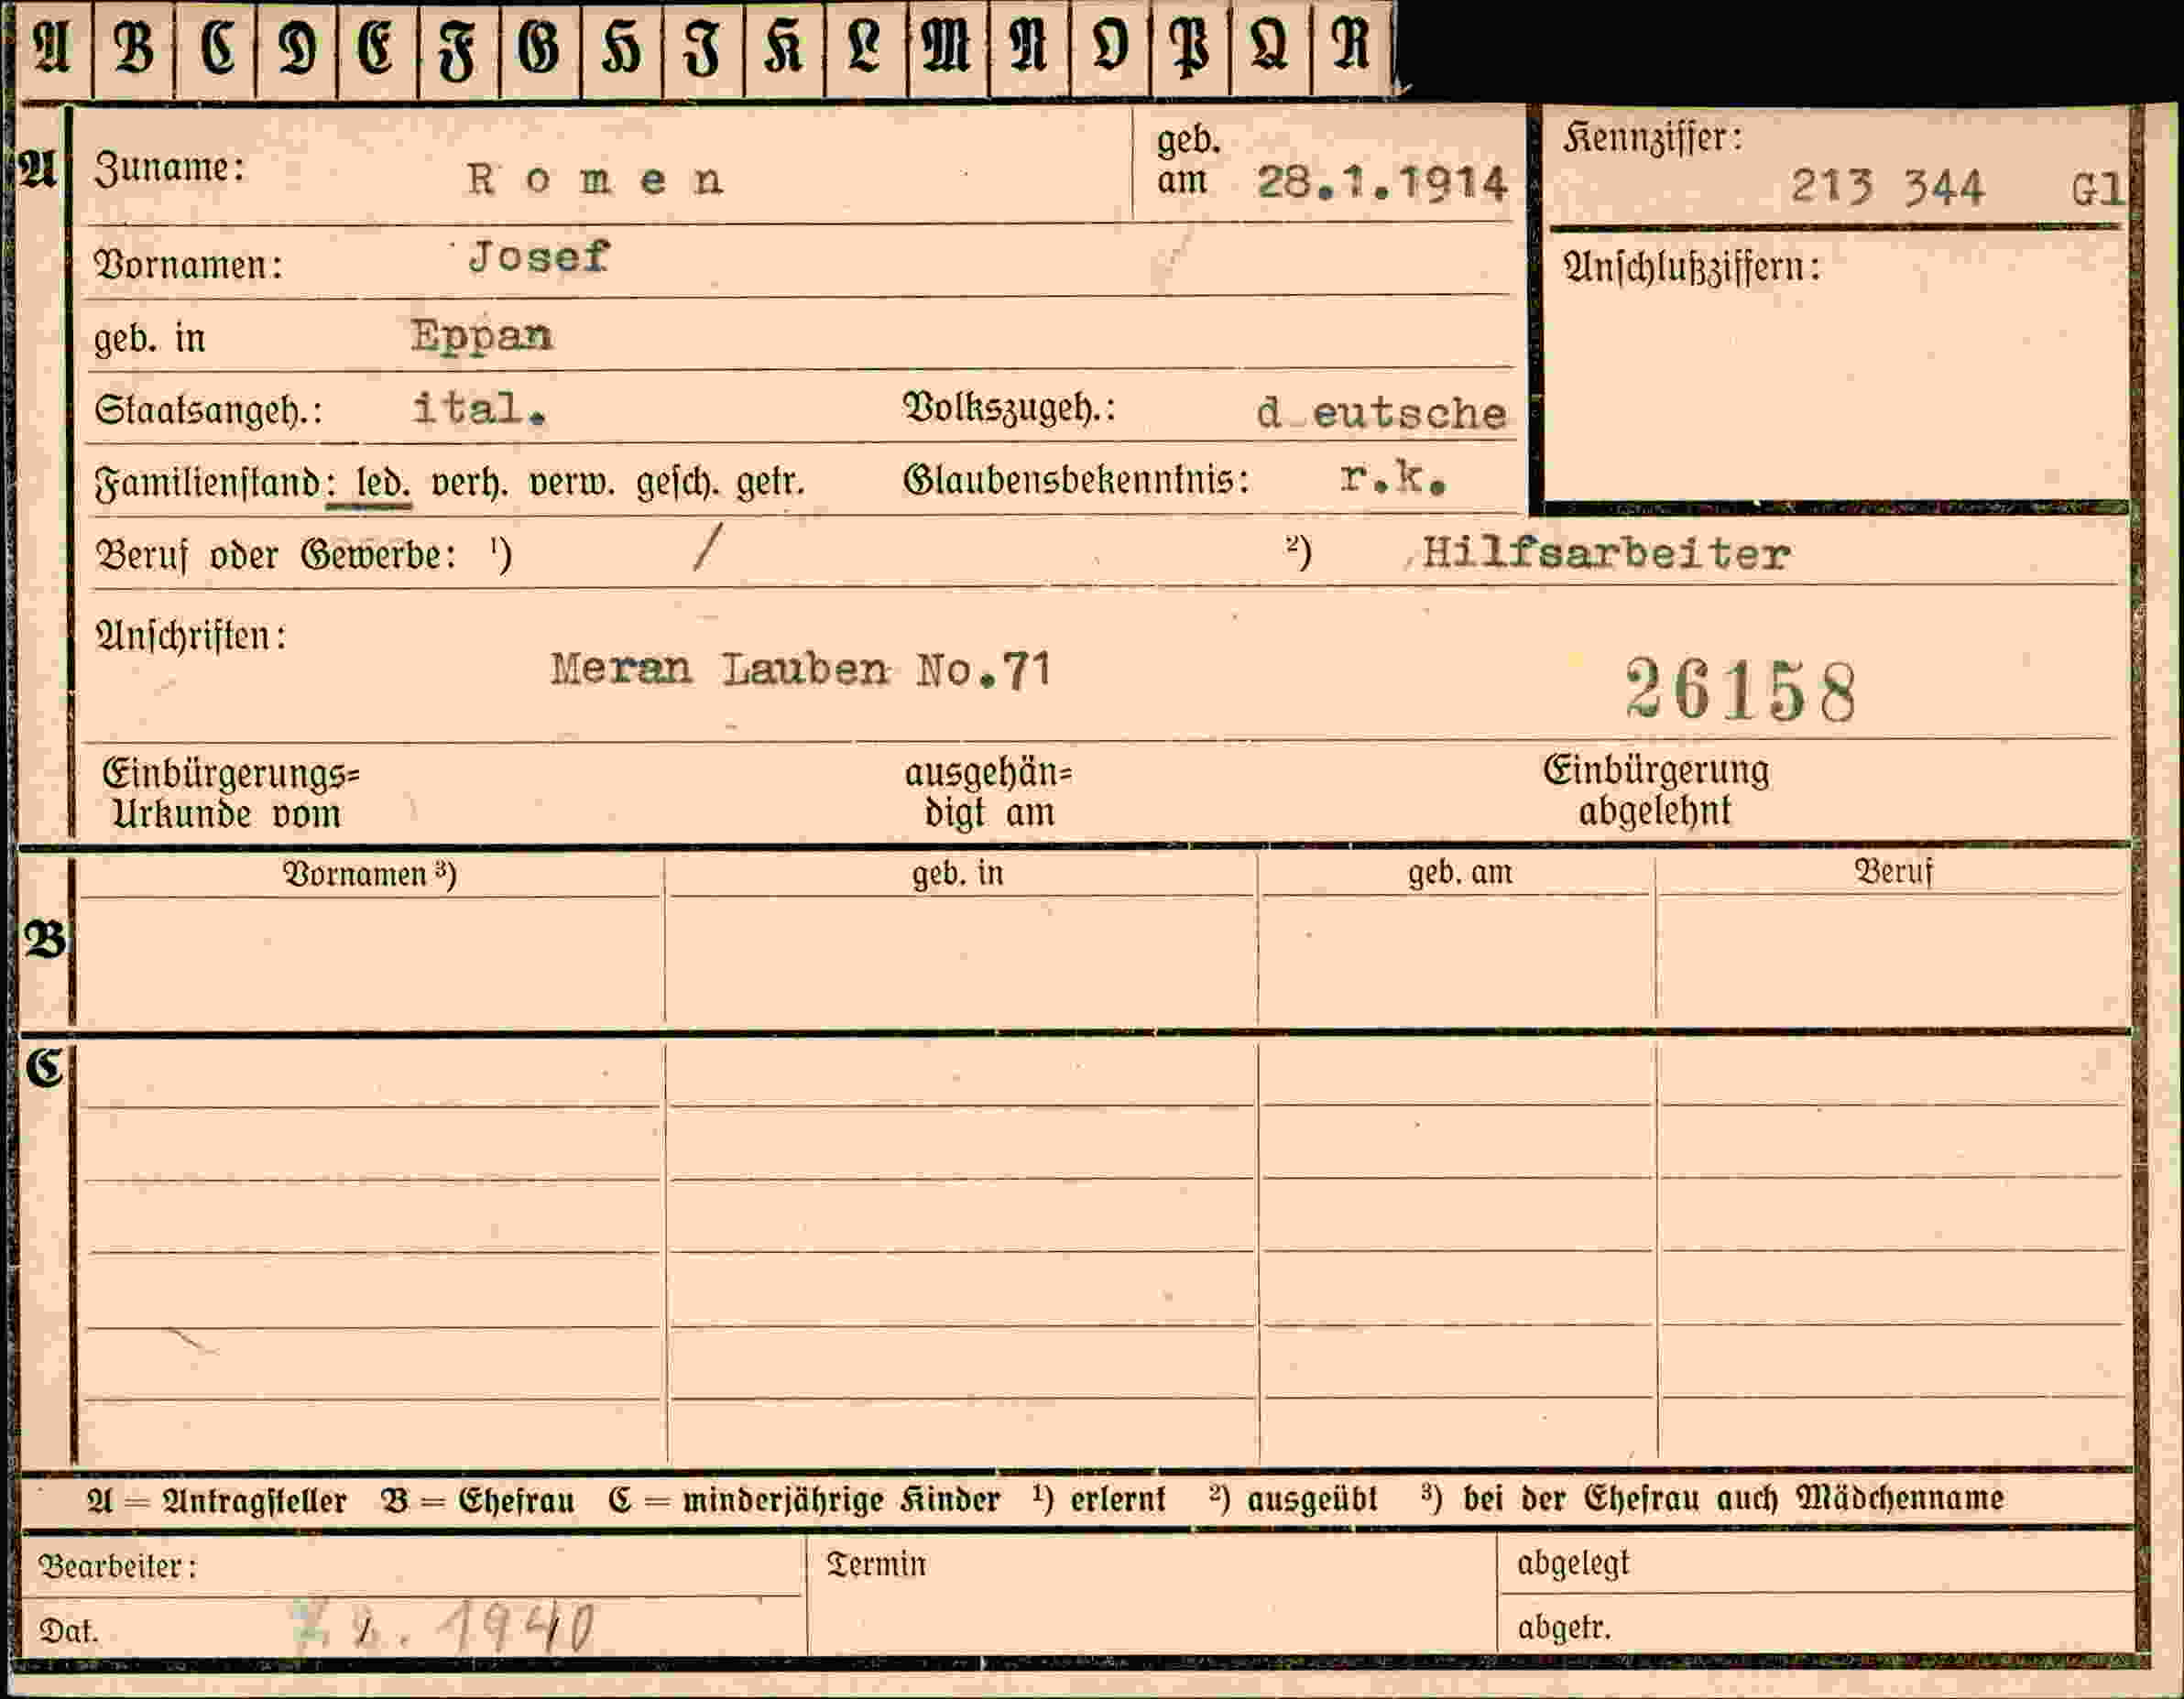Click the 'Volkszugeh.:' label
The height and width of the screenshot is (1699, 2184).
(1008, 408)
